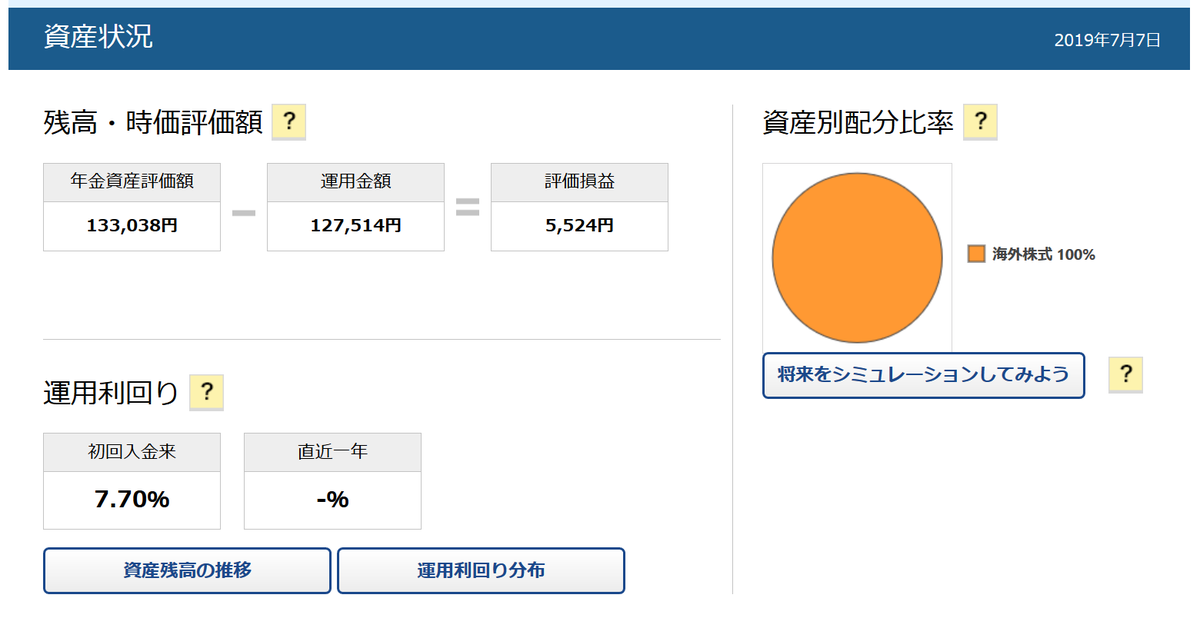Click the 運用金額 header cell
The image size is (1200, 618).
coord(356,182)
